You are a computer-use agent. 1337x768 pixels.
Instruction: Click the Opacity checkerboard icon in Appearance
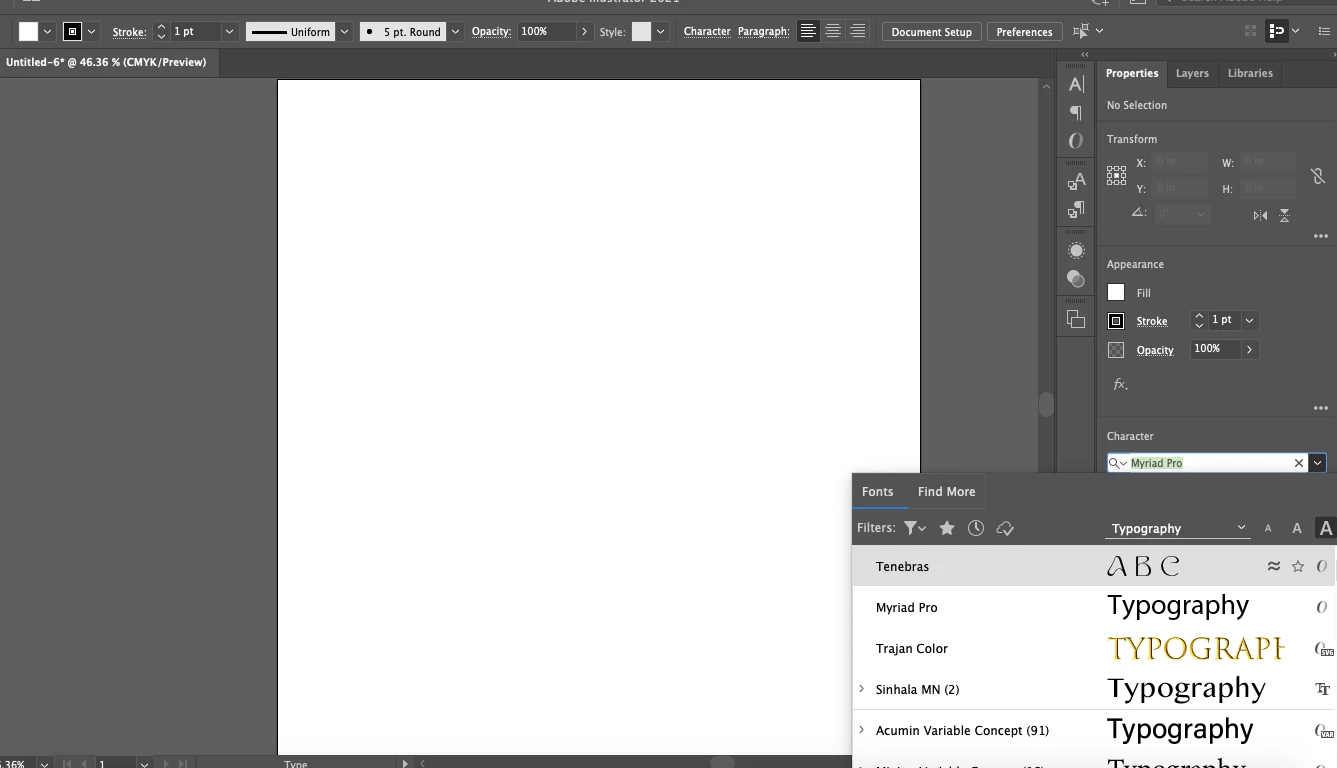click(x=1116, y=350)
